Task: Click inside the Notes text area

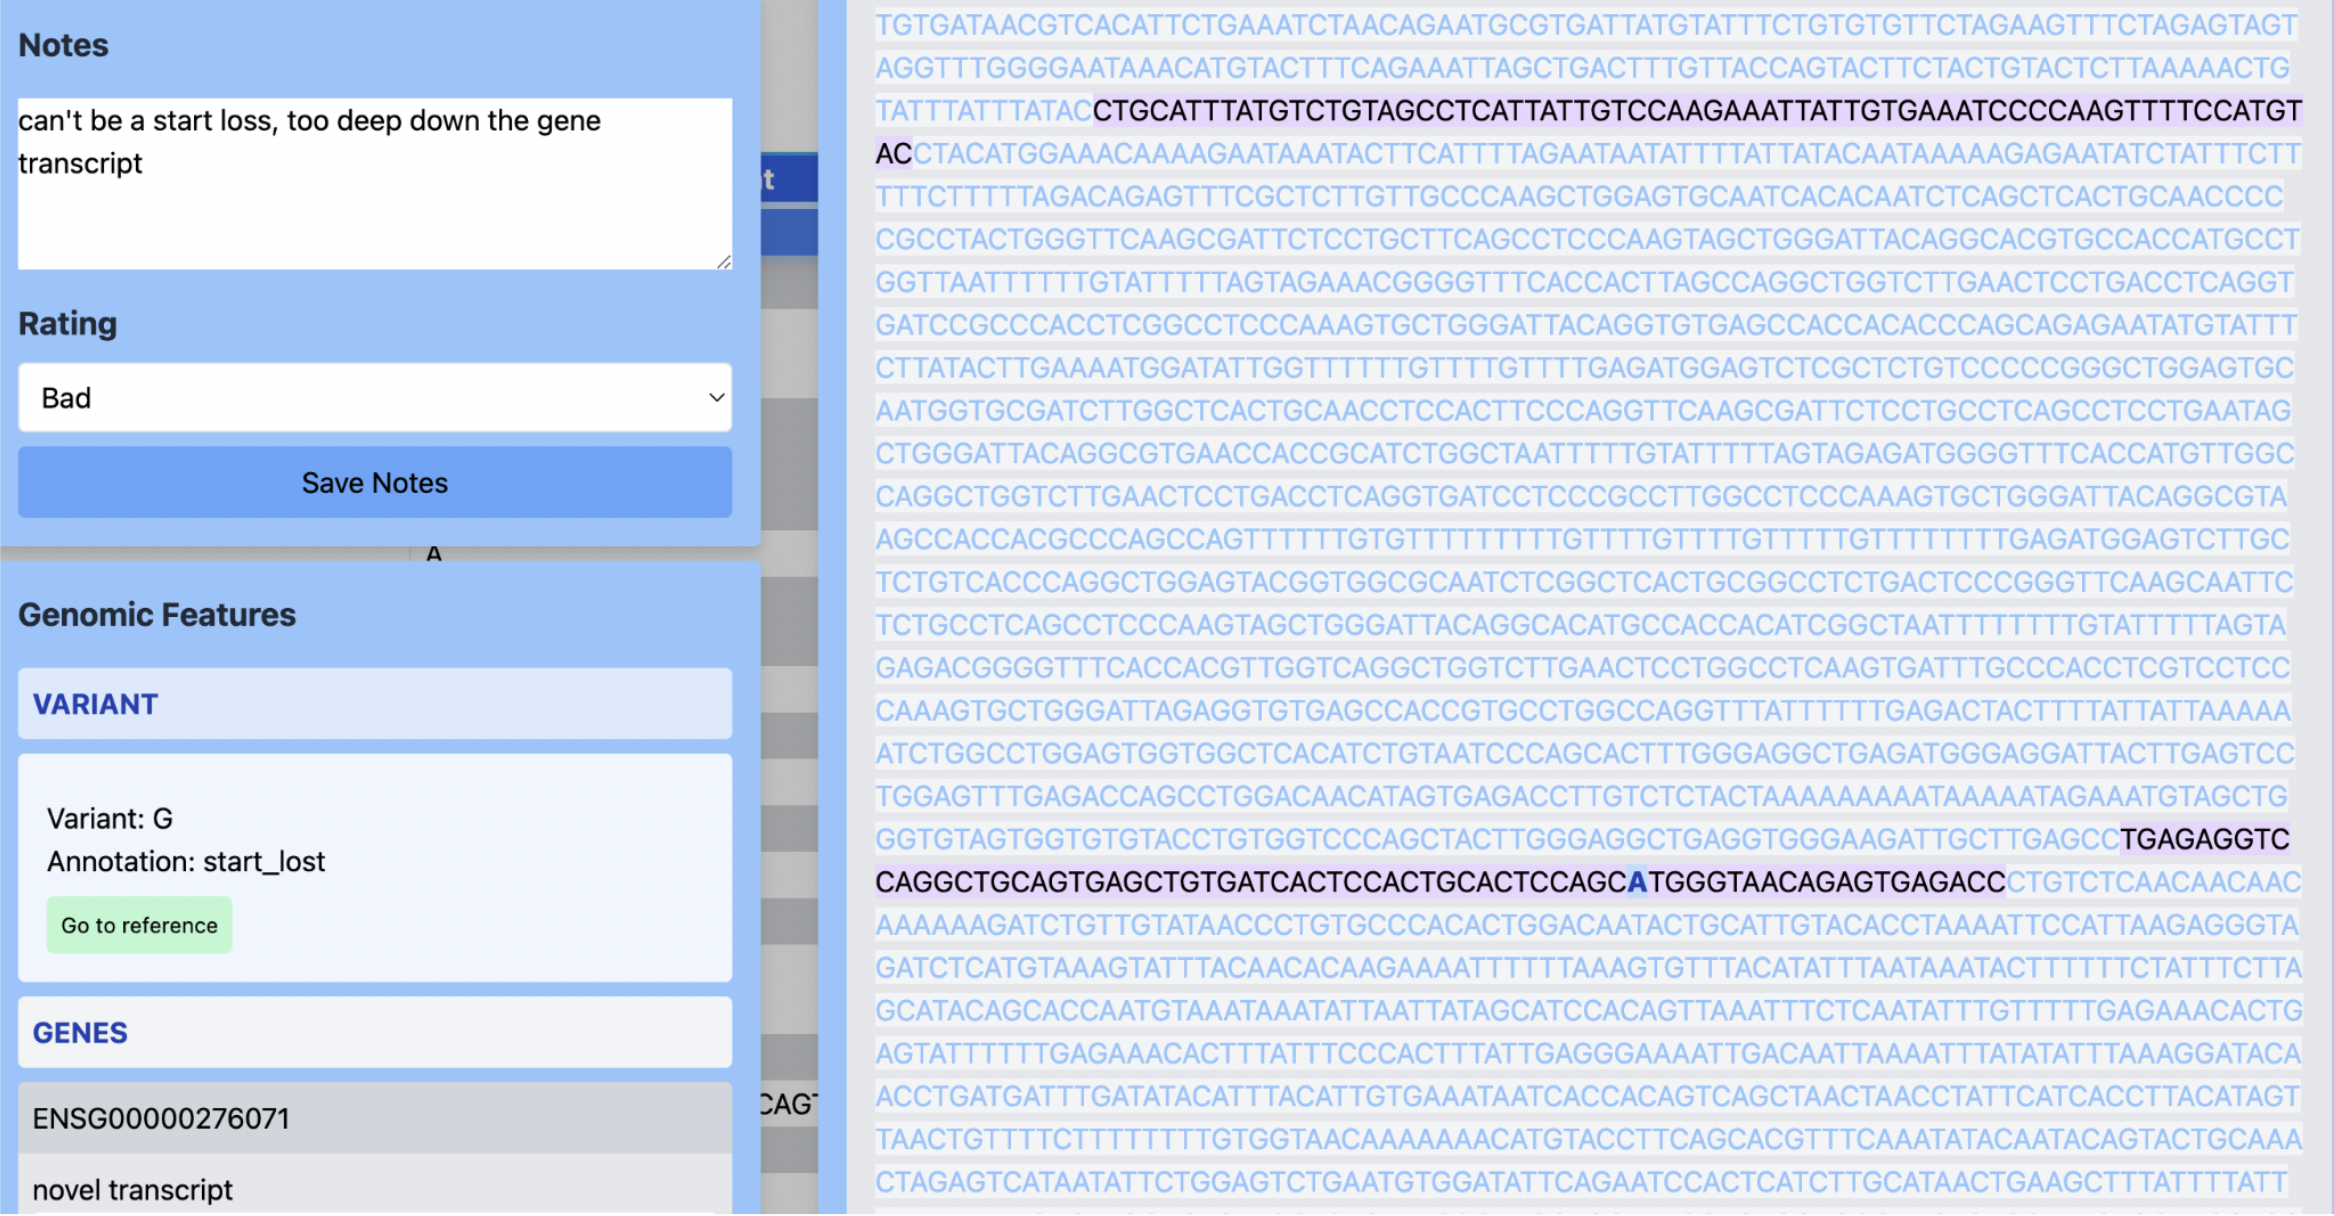Action: pyautogui.click(x=374, y=180)
